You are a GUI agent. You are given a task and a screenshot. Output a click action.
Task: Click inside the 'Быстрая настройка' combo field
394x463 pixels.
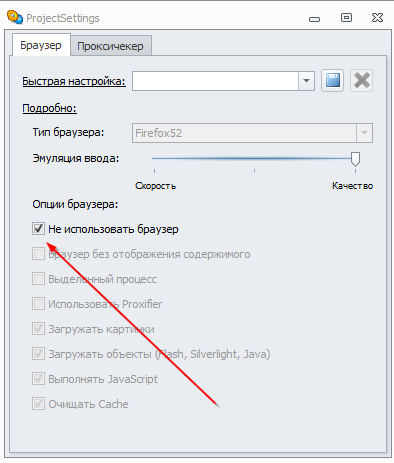point(215,81)
